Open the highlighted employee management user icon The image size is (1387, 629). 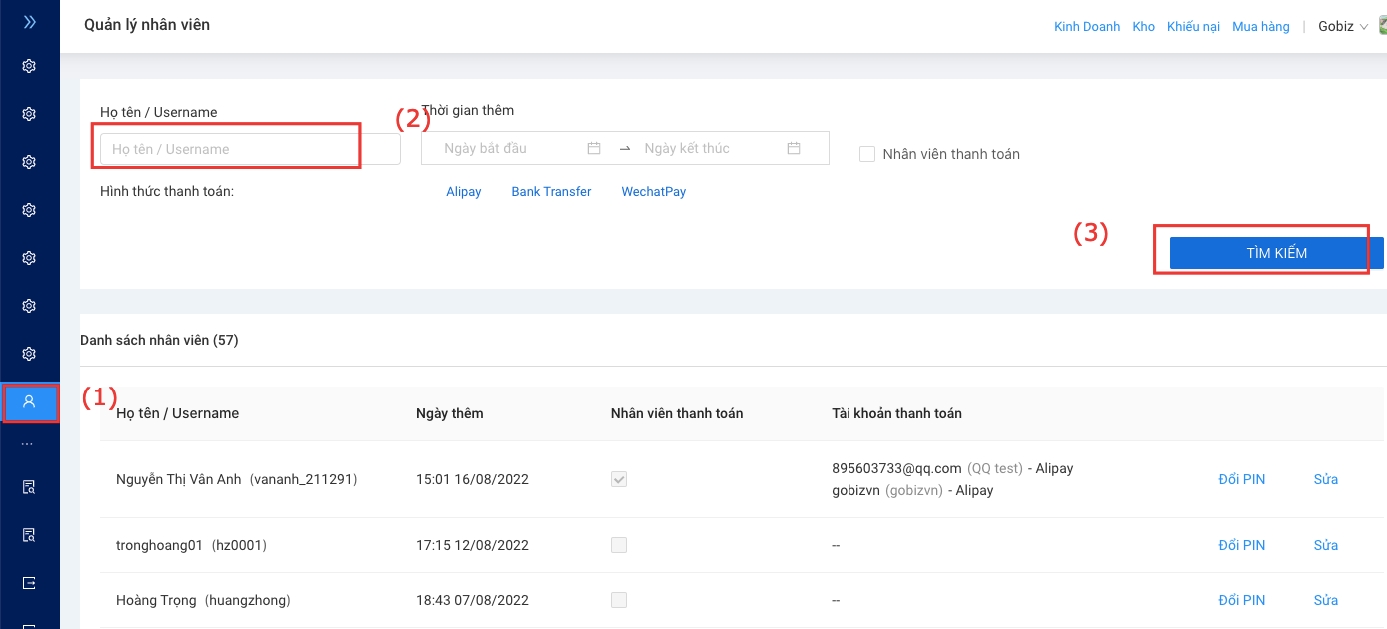(x=29, y=401)
